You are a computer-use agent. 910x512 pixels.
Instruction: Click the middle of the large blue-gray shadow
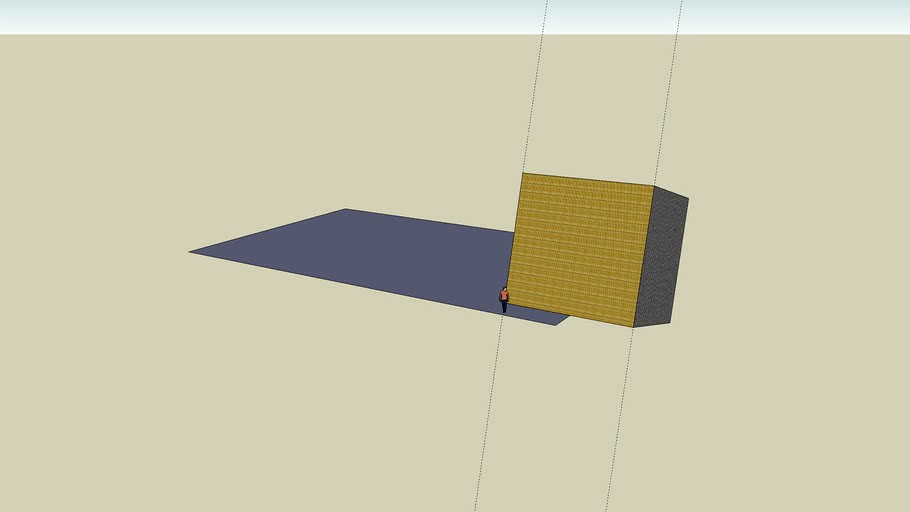click(371, 255)
